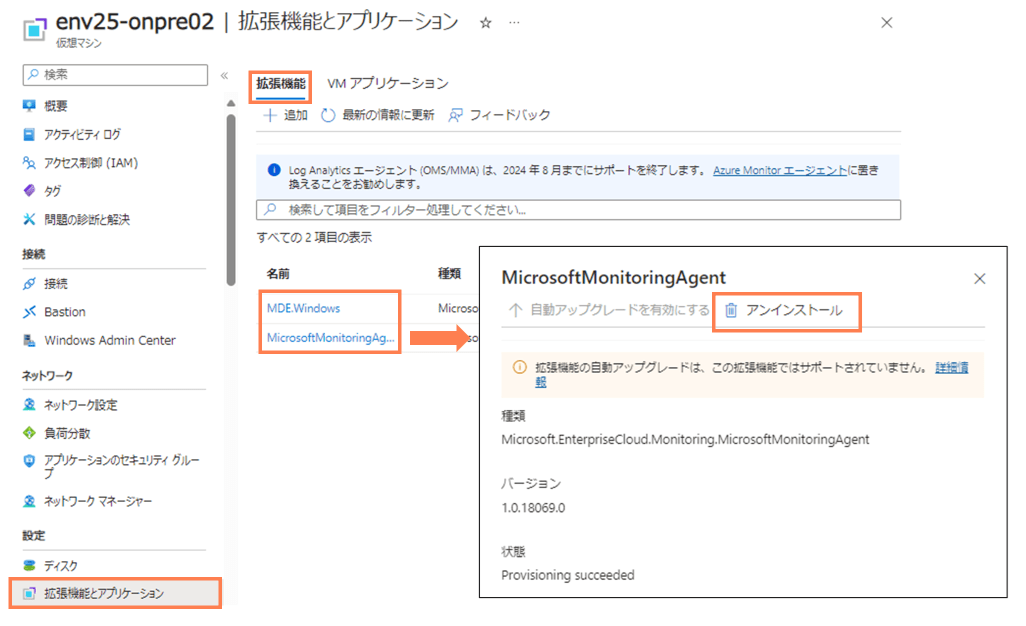Open フィードバック from the toolbar
The image size is (1026, 626).
[x=499, y=115]
